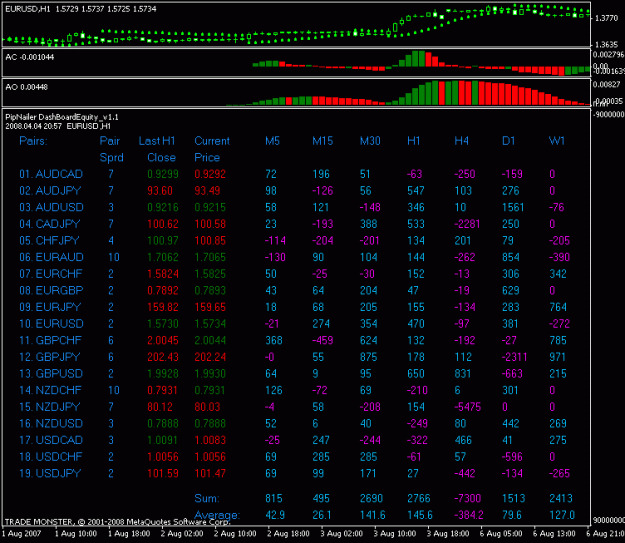Click the 18. USDCHF pair label
Viewport: 625px width, 543px height.
(51, 456)
